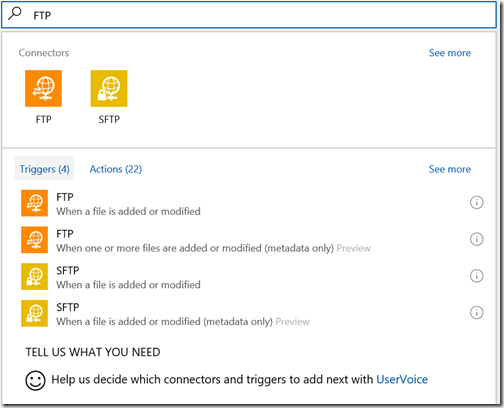The width and height of the screenshot is (504, 408).
Task: Switch to the Triggers (4) tab
Action: coord(44,169)
